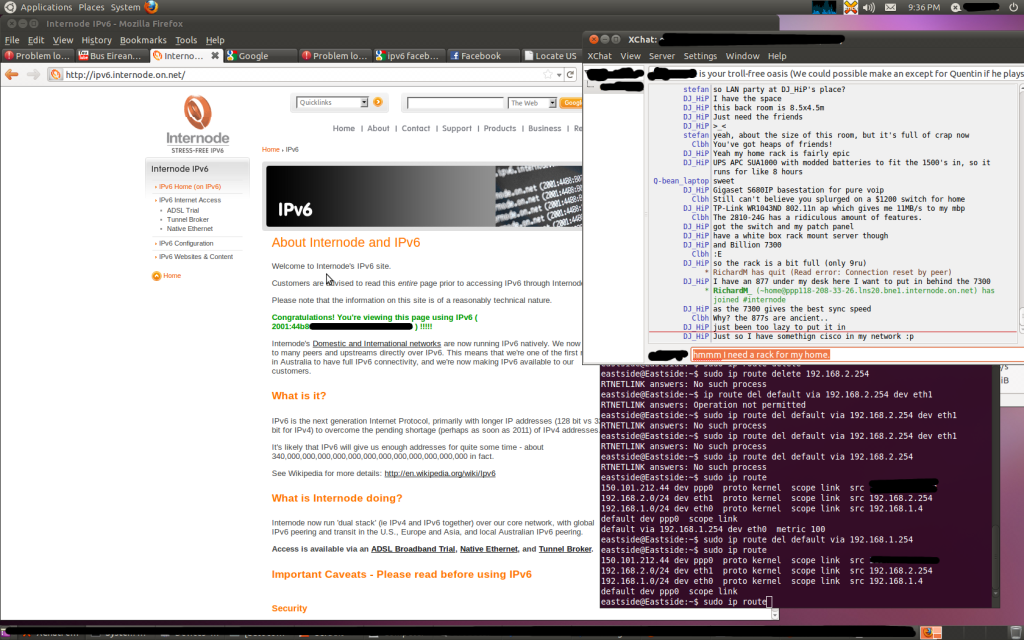The image size is (1024, 640).
Task: Click the Internode logo on the page
Action: [x=197, y=124]
